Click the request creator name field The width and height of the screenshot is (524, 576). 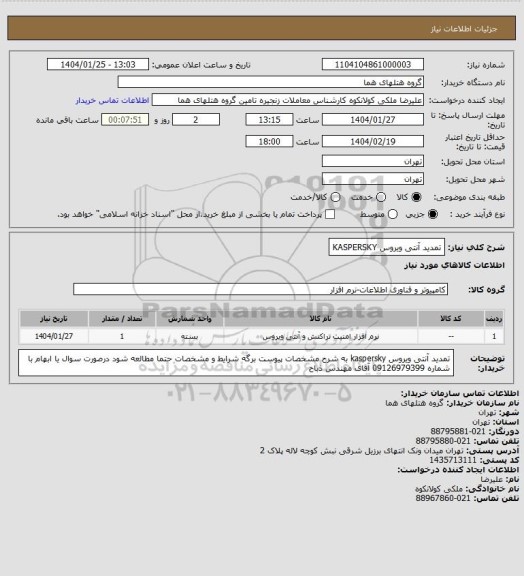pos(288,100)
